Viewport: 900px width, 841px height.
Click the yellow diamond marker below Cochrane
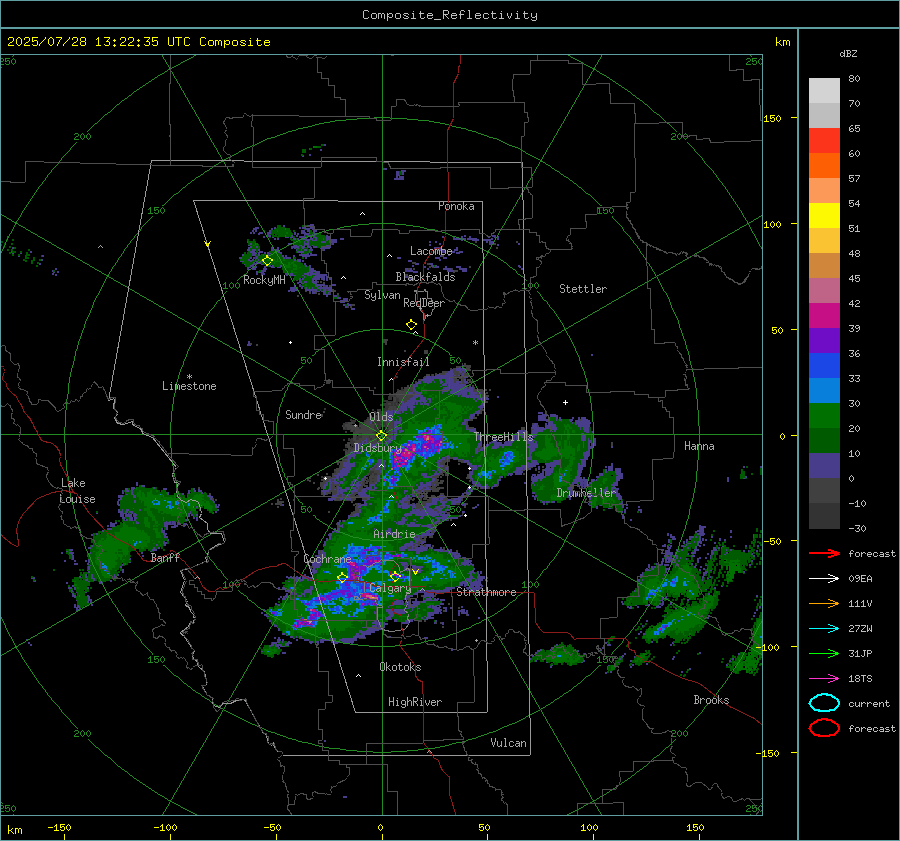342,578
